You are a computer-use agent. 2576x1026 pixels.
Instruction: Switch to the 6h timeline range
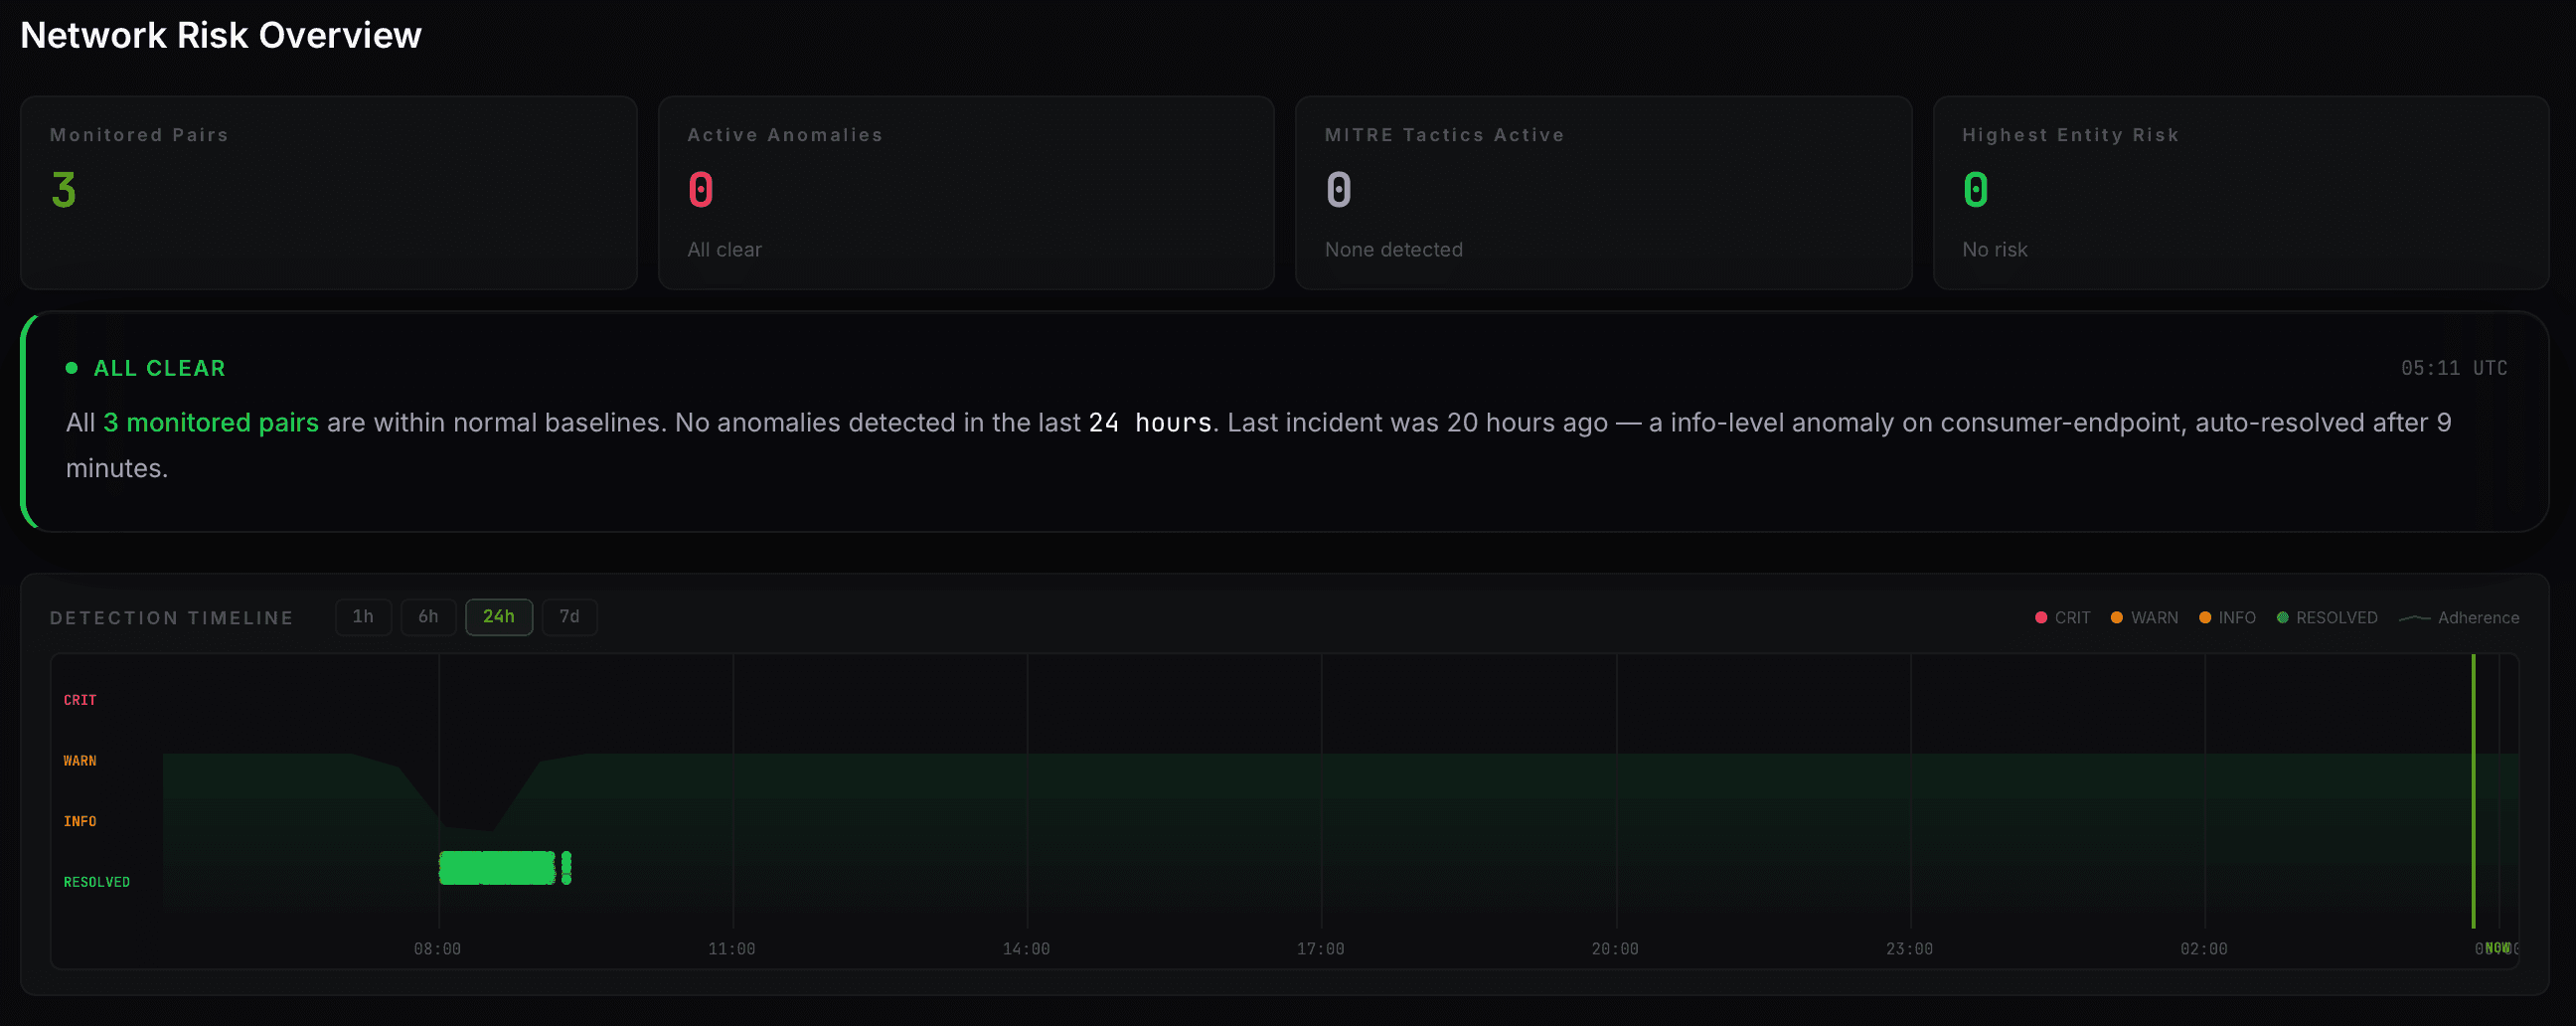point(428,617)
